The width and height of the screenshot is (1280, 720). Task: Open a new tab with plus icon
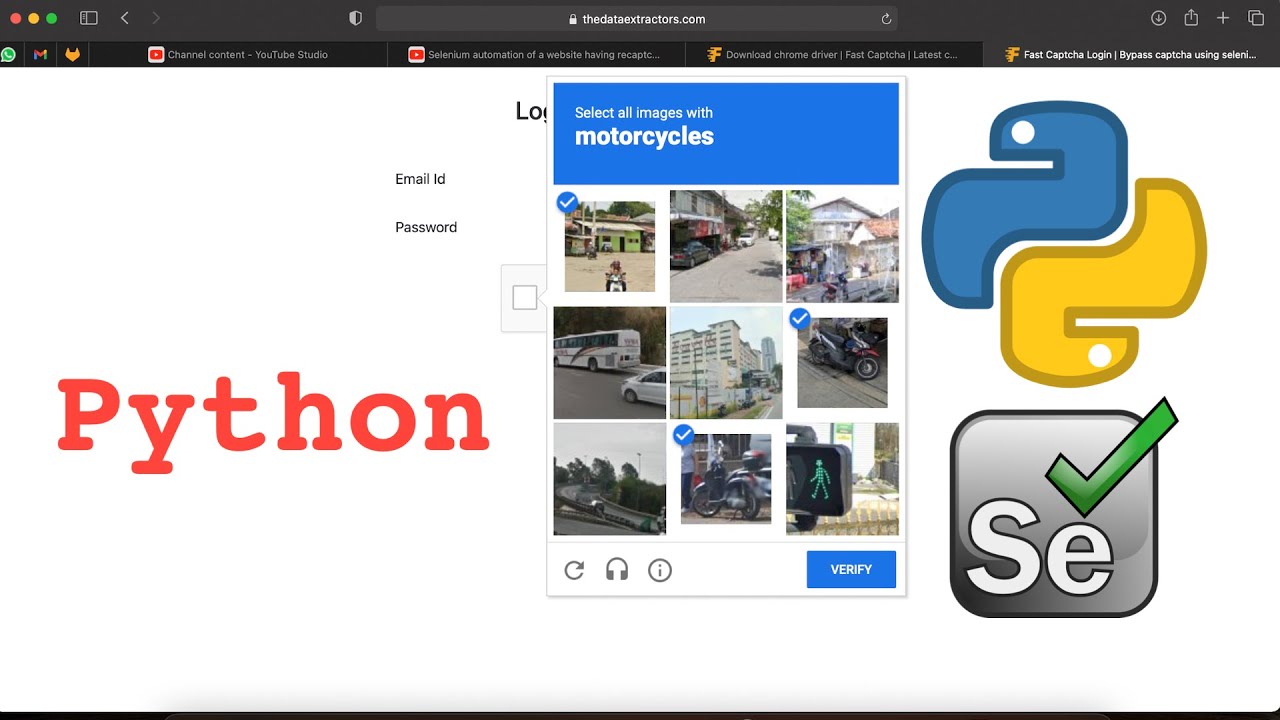[1223, 18]
